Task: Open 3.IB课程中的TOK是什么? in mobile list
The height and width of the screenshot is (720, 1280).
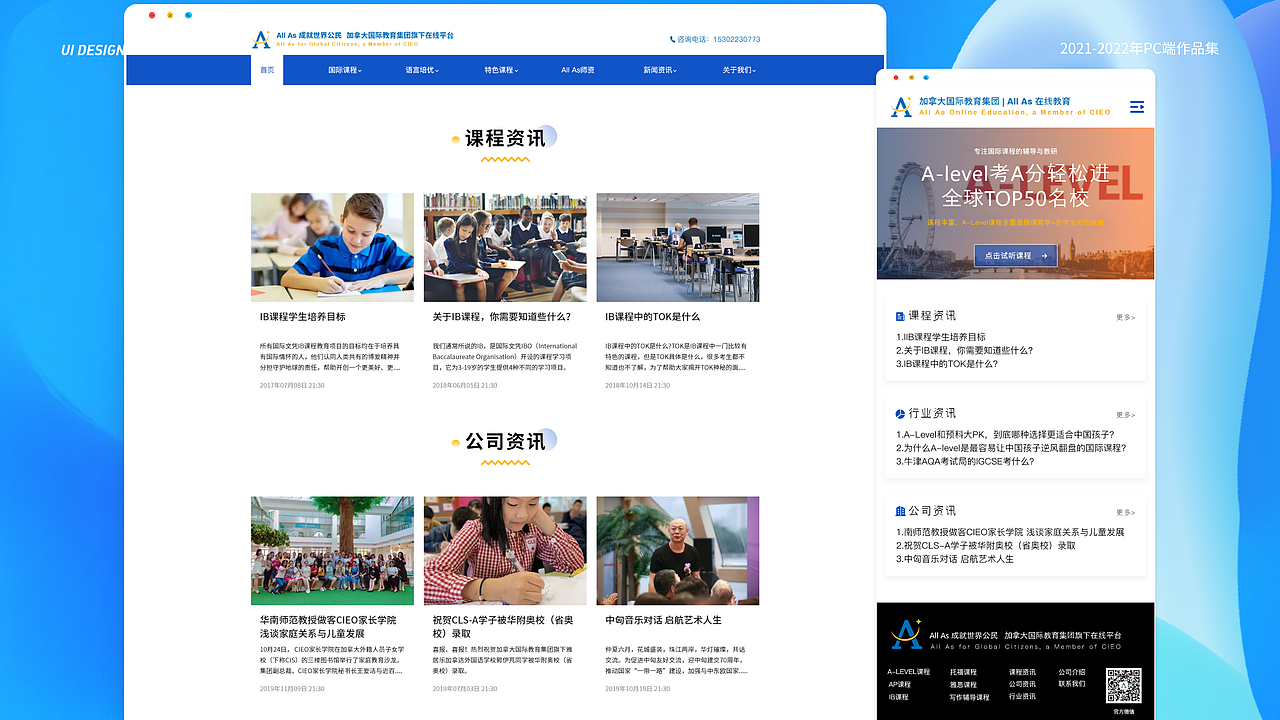Action: click(947, 364)
